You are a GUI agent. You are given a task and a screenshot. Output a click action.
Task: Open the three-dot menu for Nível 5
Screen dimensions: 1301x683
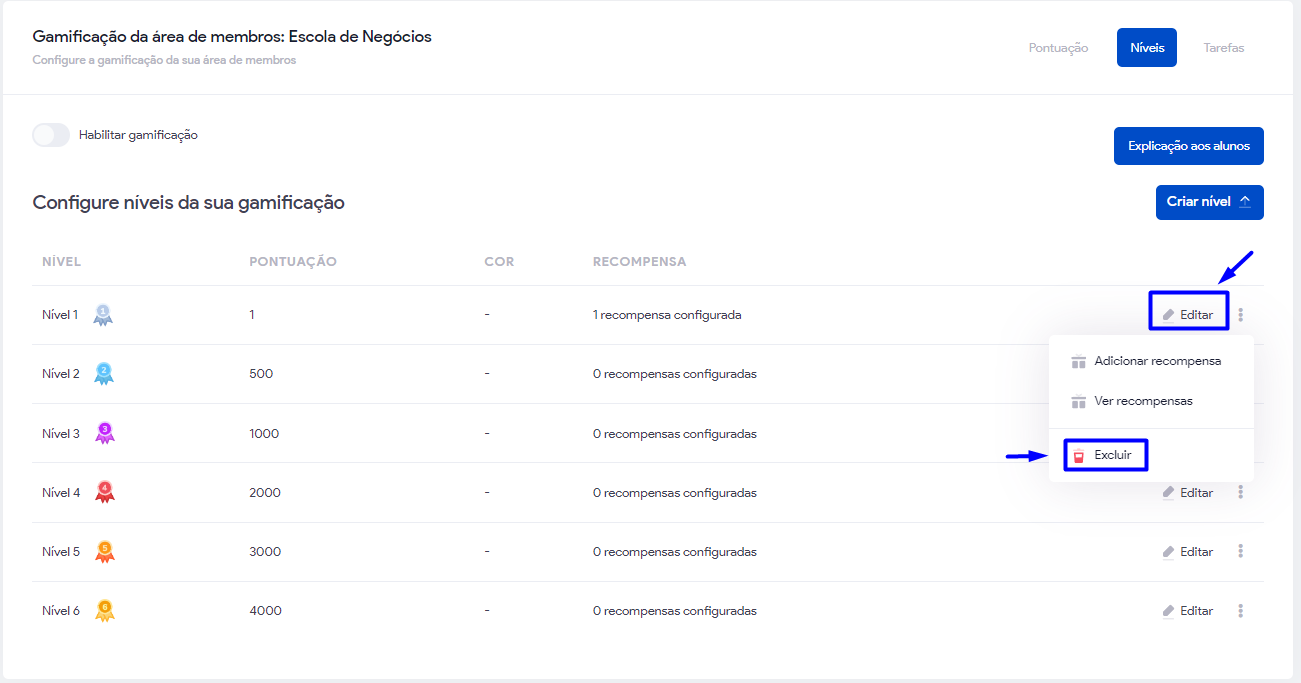coord(1241,551)
